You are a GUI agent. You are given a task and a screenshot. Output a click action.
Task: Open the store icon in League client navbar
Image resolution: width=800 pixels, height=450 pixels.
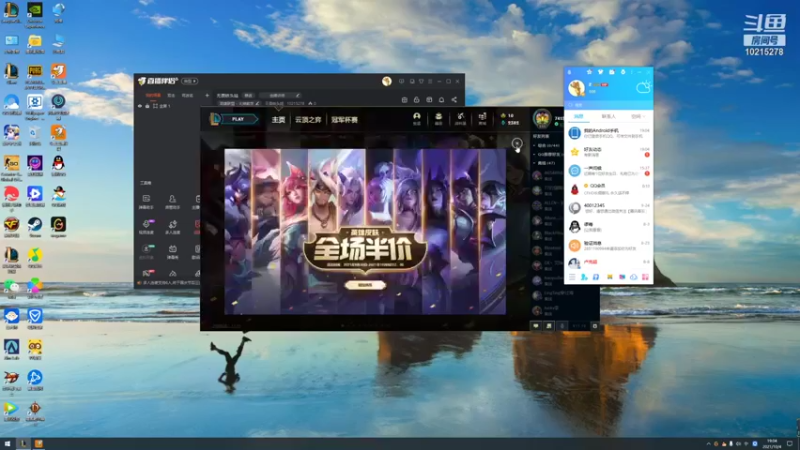[482, 118]
